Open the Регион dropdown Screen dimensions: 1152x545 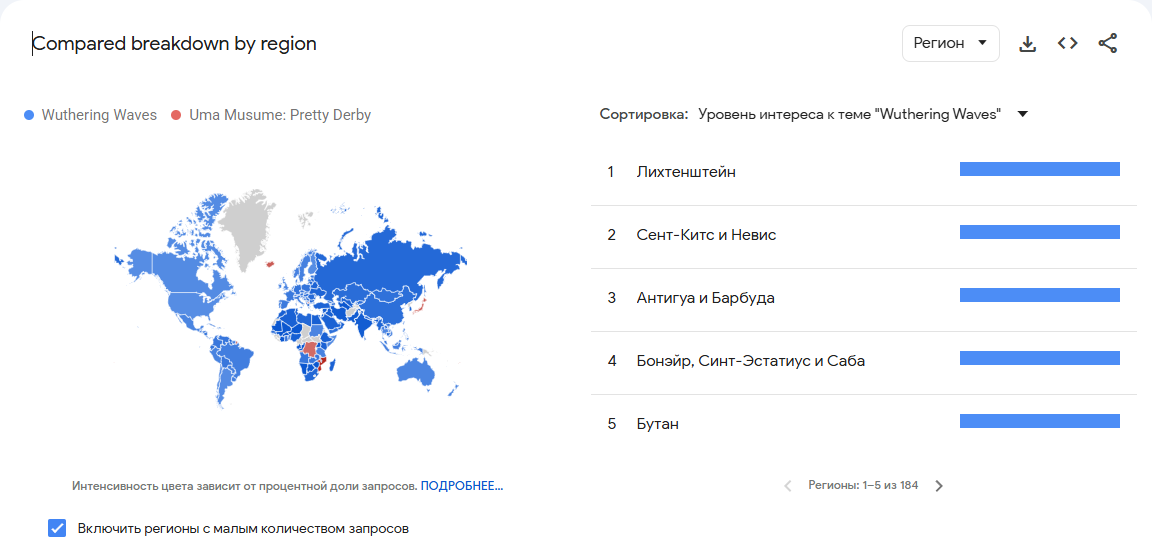coord(950,44)
